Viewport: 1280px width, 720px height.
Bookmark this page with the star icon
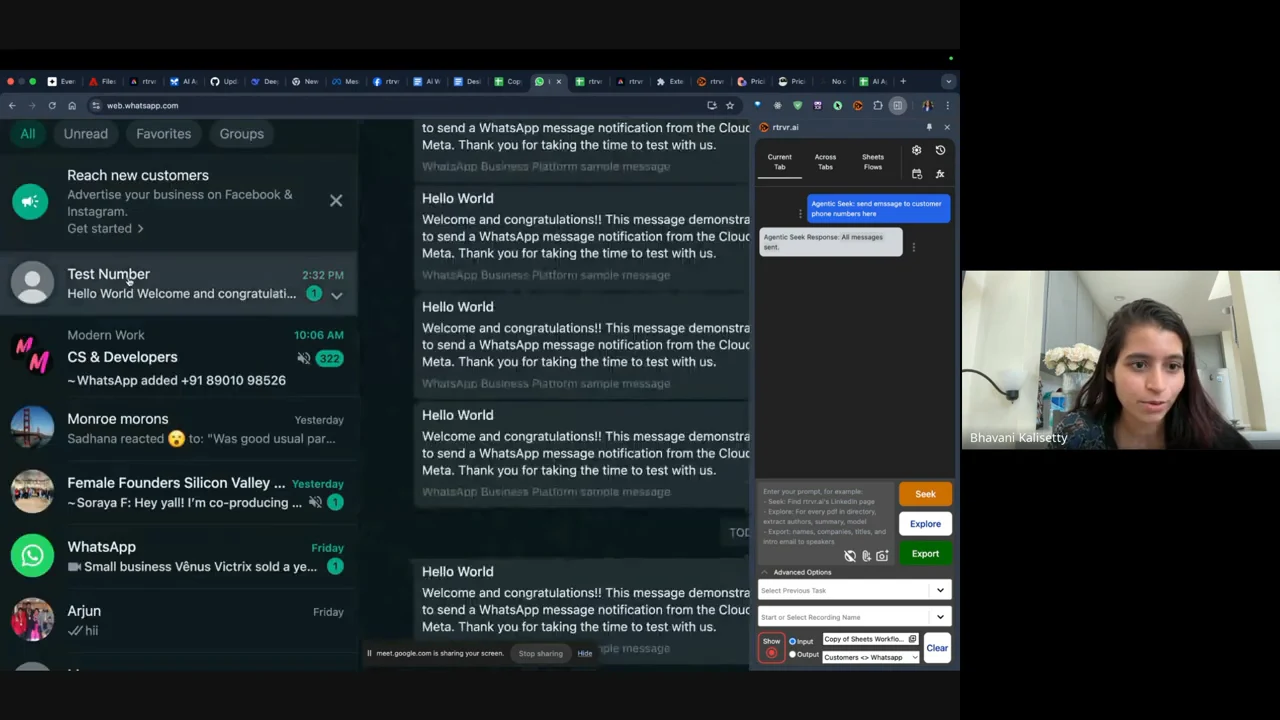click(730, 105)
